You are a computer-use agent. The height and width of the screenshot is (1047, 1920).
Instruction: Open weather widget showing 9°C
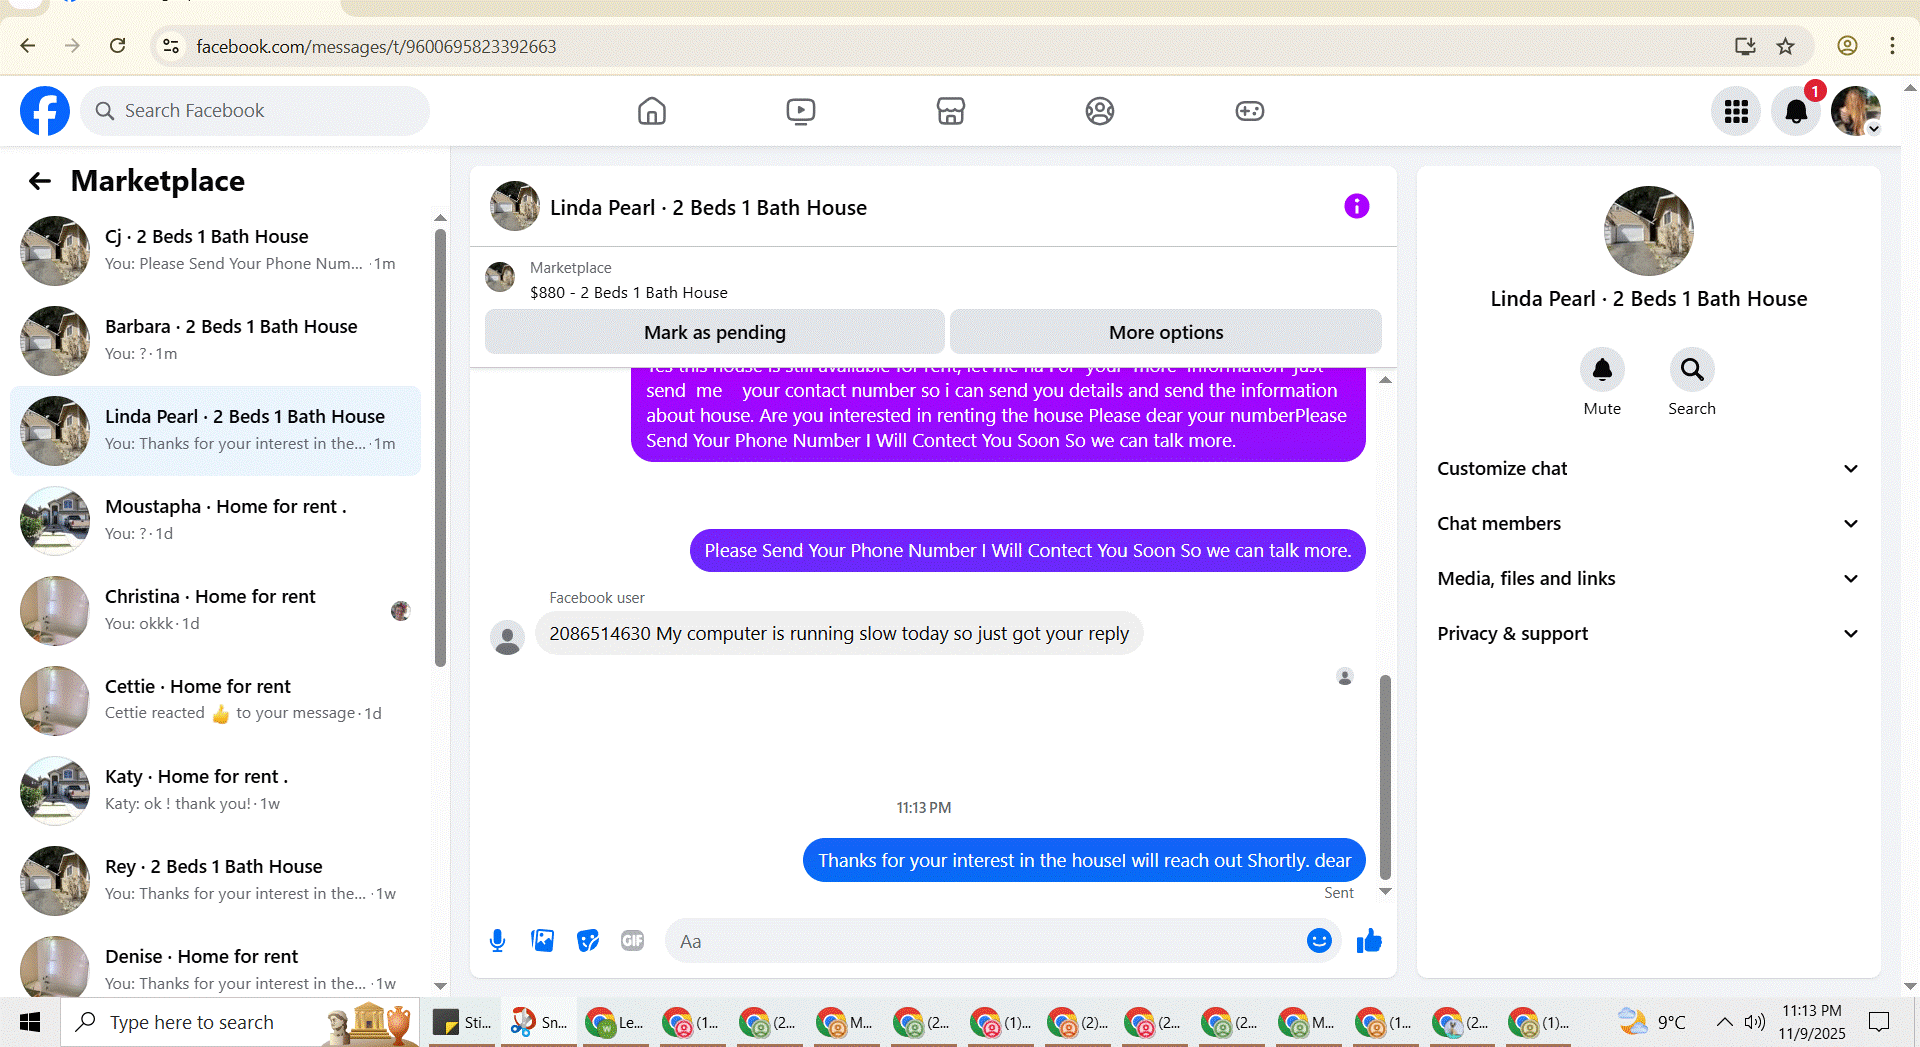[x=1652, y=1022]
